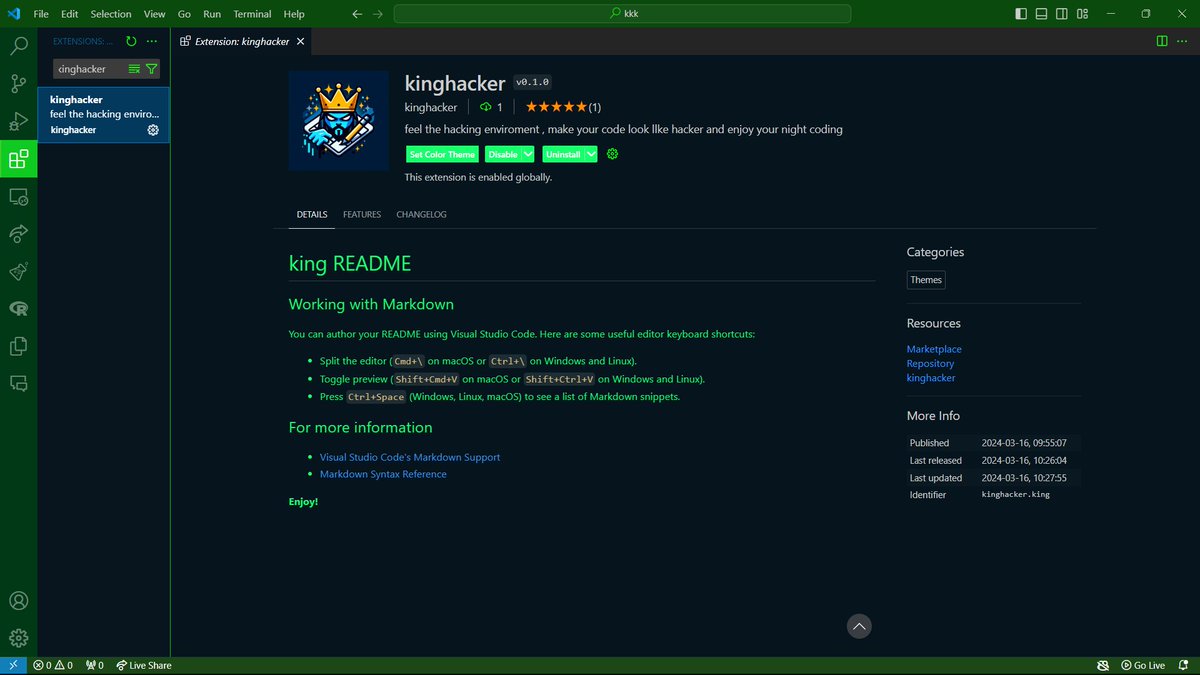Viewport: 1200px width, 675px height.
Task: Click the kkk command center search box
Action: (622, 14)
